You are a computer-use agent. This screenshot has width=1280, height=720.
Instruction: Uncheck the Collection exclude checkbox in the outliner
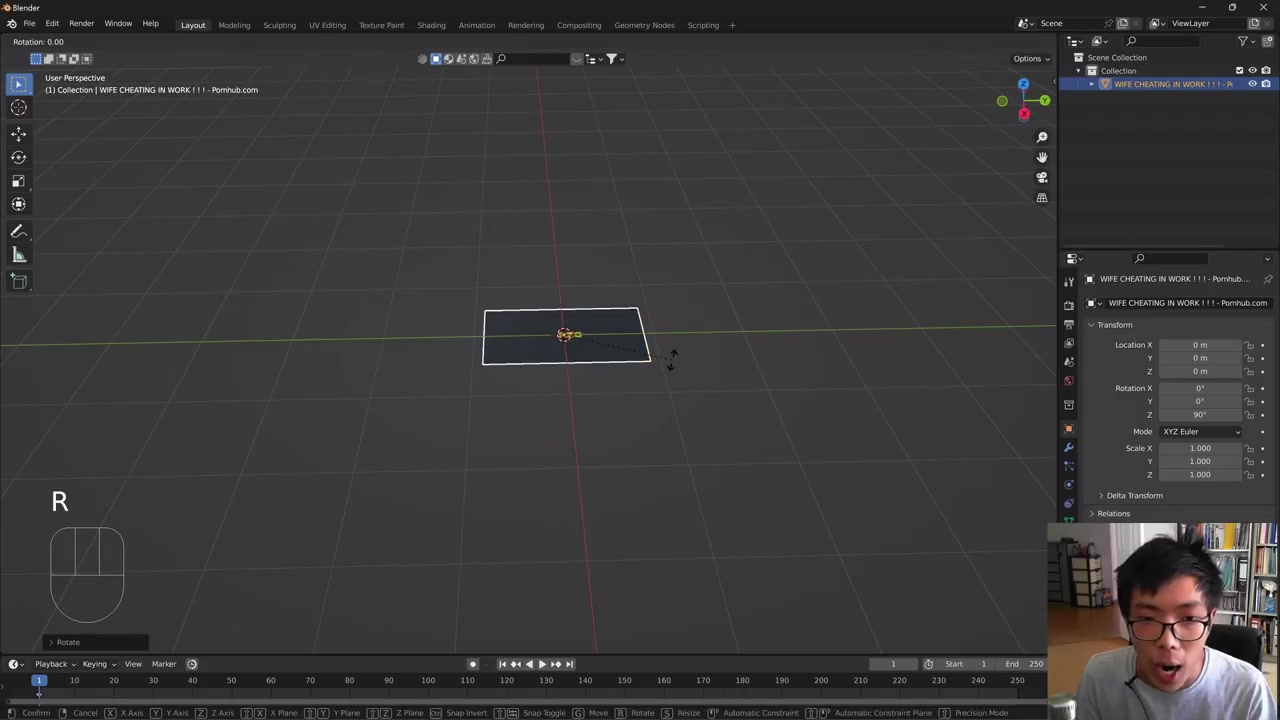tap(1239, 71)
